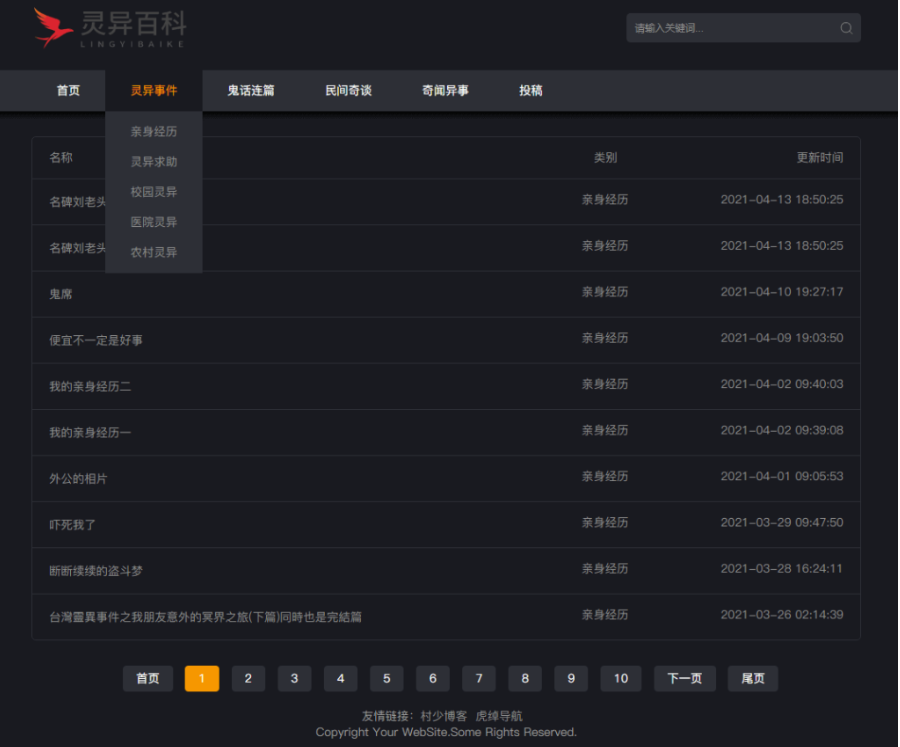Viewport: 900px width, 747px height.
Task: Open the article 鬼席
Action: [61, 294]
